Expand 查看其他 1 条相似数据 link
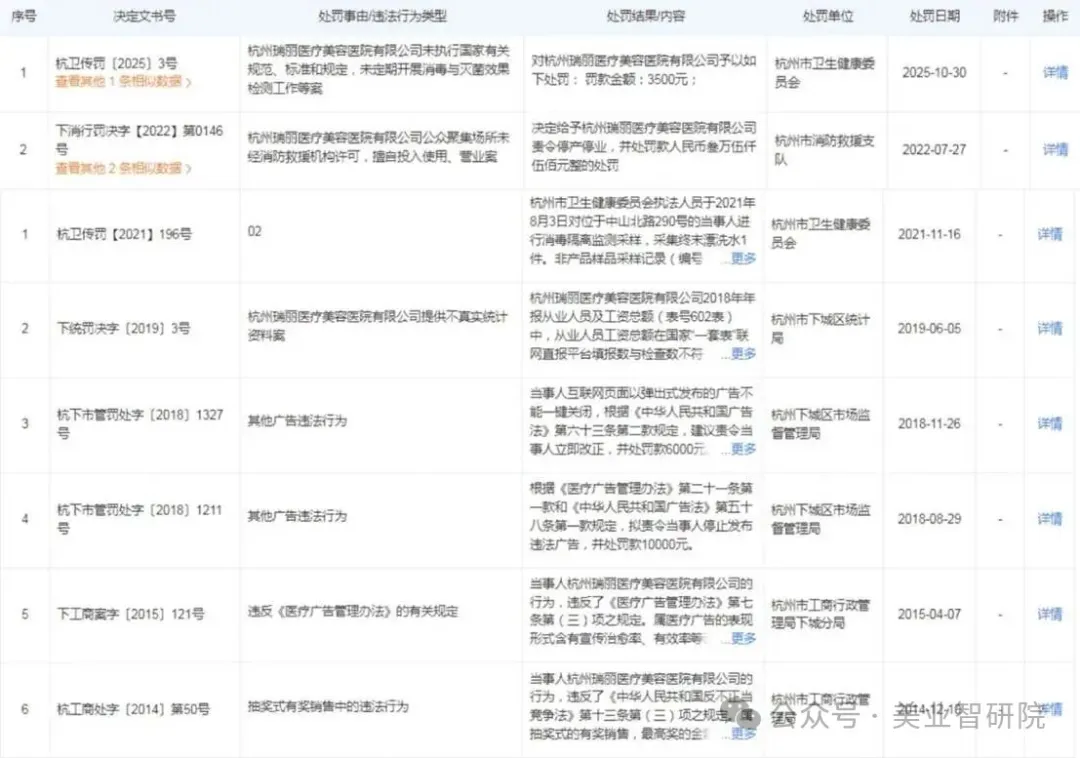This screenshot has height=758, width=1080. pos(123,82)
